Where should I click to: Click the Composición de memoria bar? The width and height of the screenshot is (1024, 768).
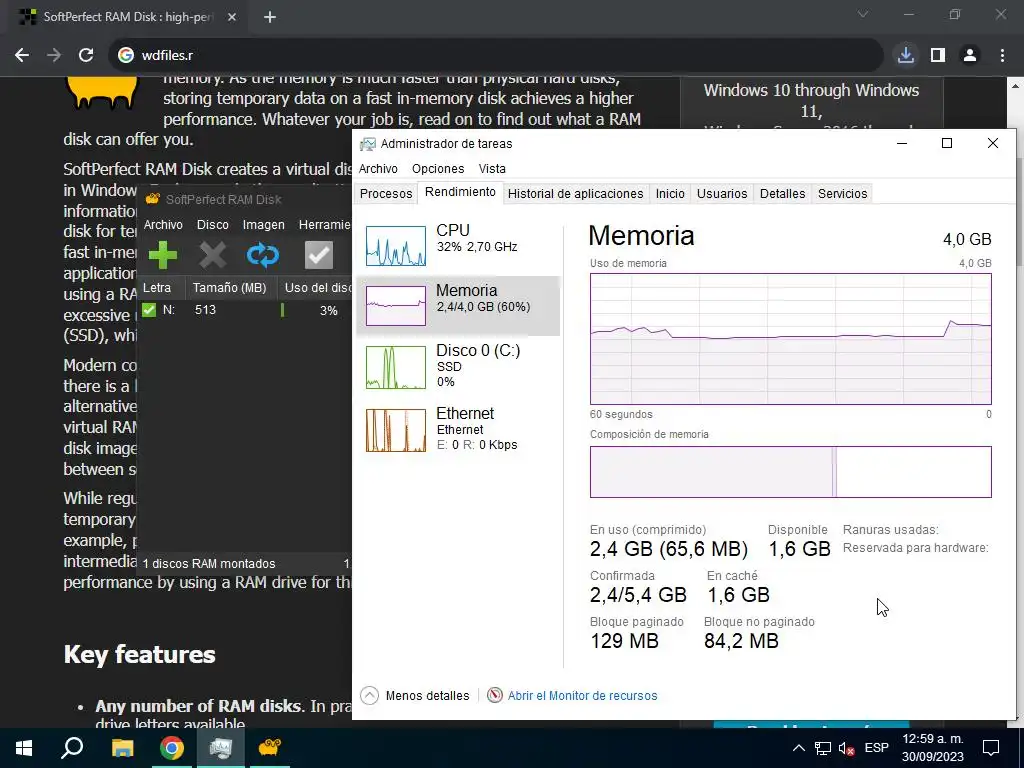pos(790,472)
